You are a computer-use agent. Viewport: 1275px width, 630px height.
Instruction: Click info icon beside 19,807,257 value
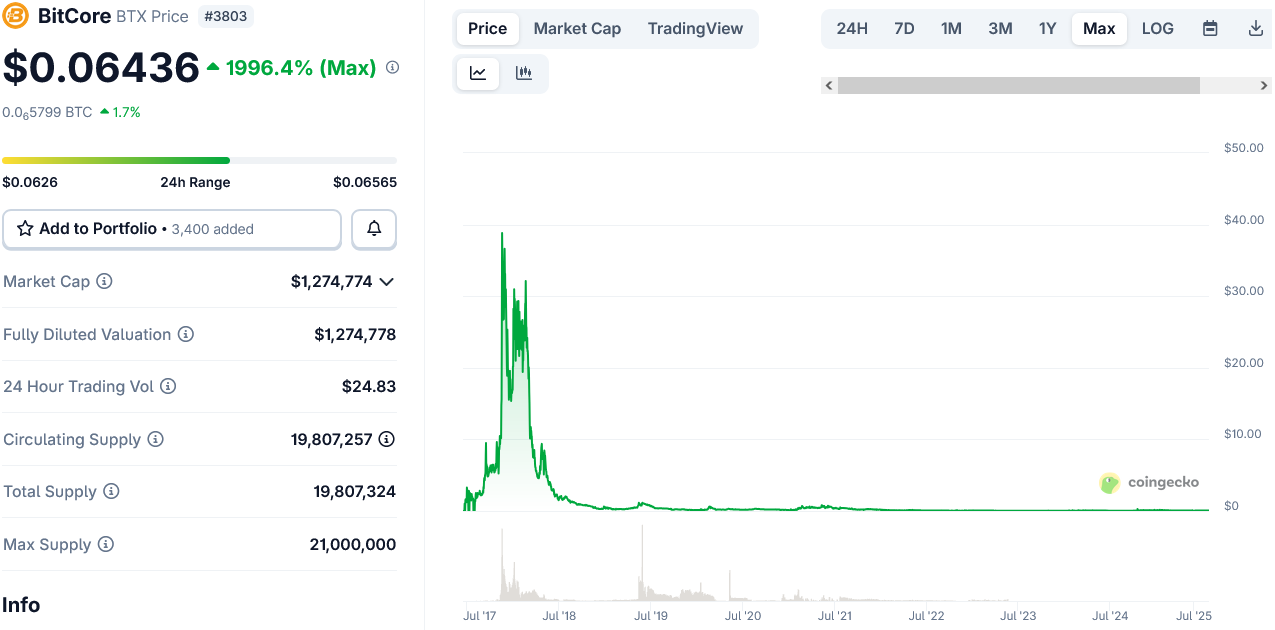(x=386, y=439)
